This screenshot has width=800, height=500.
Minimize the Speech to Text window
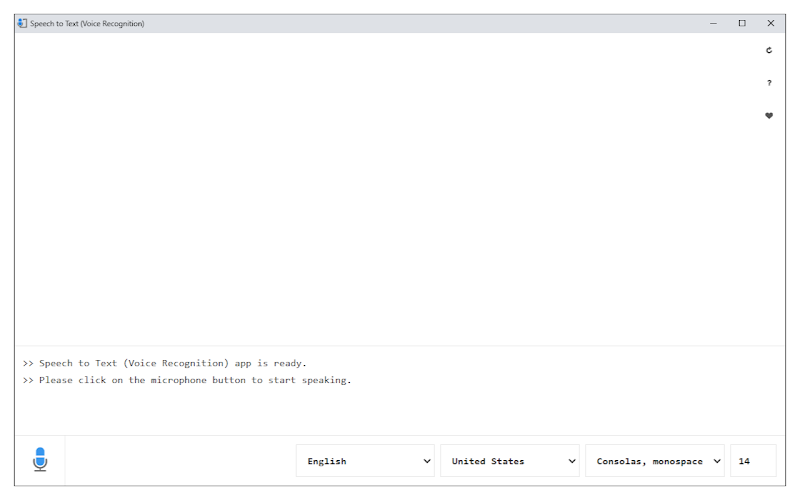[713, 23]
